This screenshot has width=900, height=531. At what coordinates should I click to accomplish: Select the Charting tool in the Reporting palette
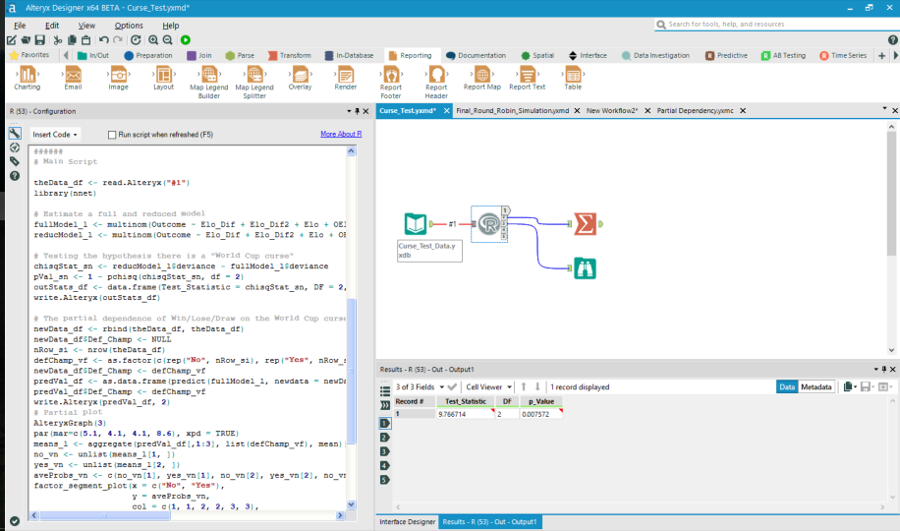[x=27, y=74]
